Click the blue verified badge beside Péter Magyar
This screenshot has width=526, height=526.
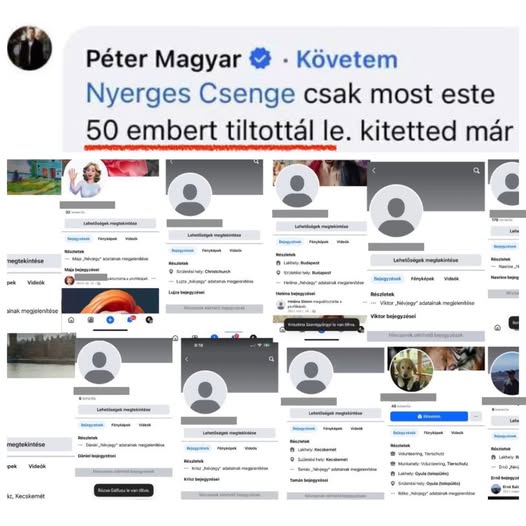[260, 58]
